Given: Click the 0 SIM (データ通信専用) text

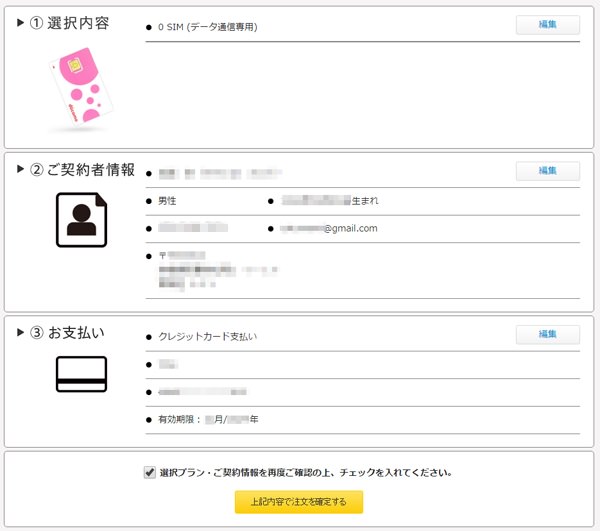Looking at the screenshot, I should 207,27.
